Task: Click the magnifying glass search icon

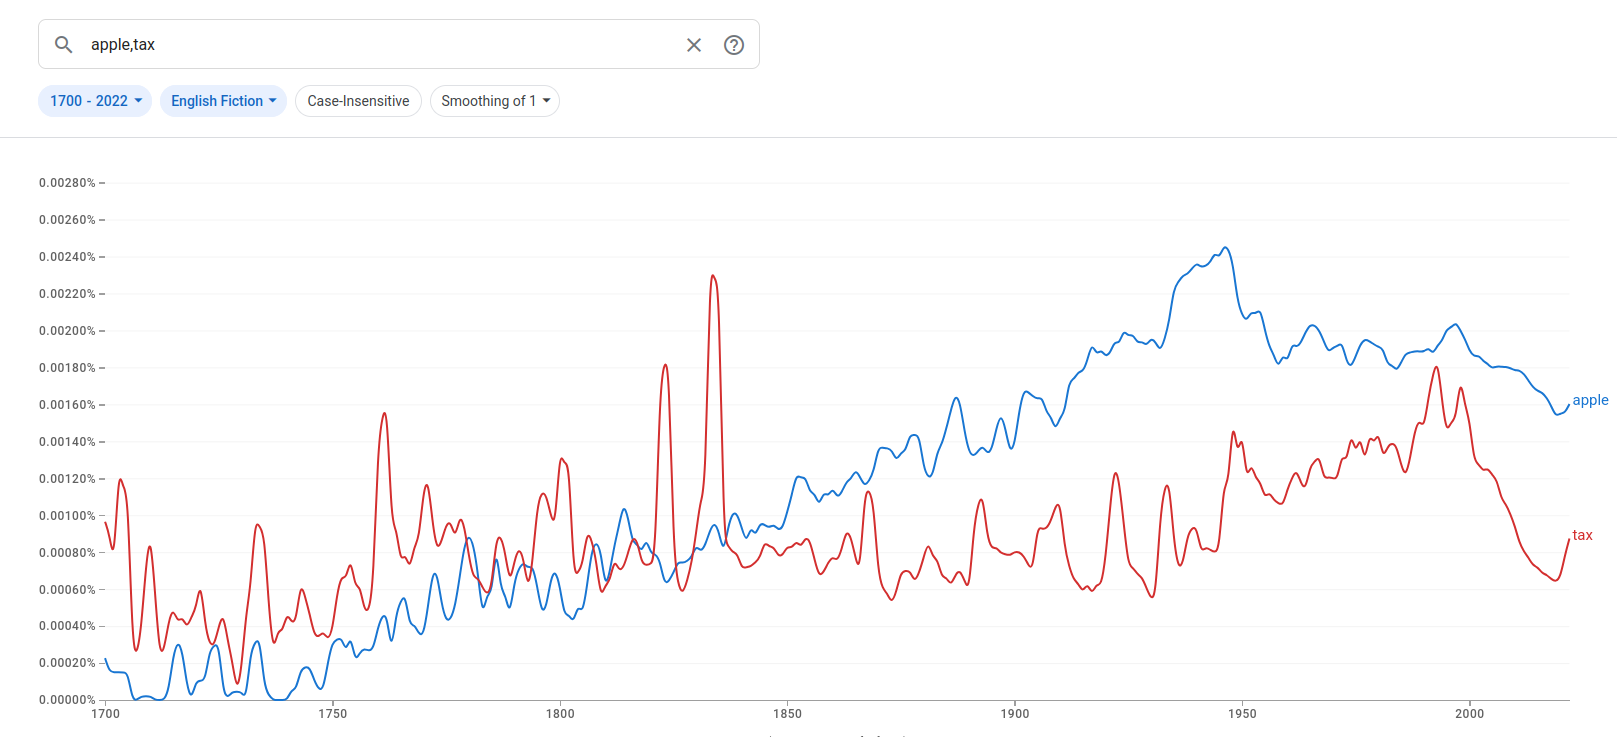Action: (63, 45)
